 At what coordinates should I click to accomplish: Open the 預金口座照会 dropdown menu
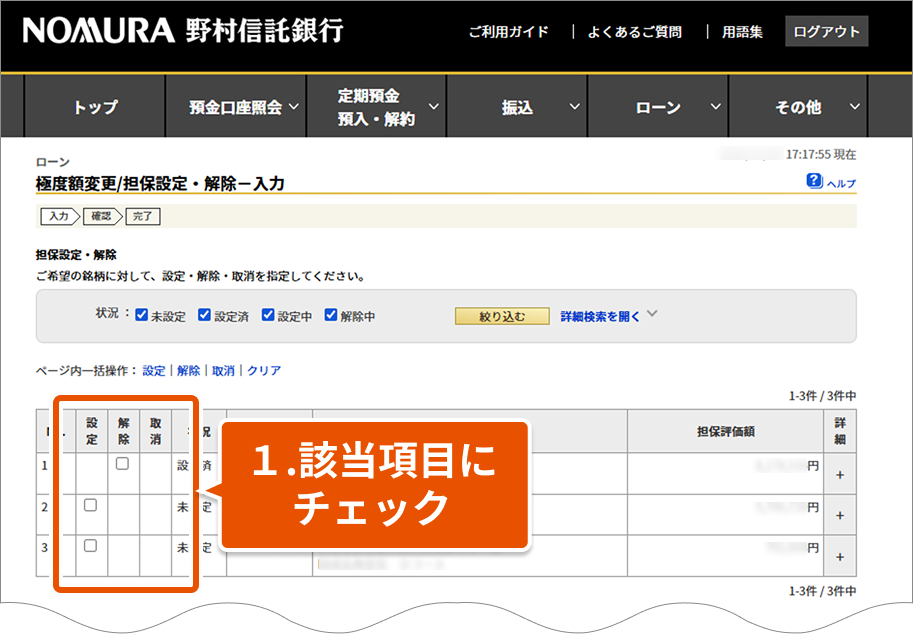pos(244,107)
